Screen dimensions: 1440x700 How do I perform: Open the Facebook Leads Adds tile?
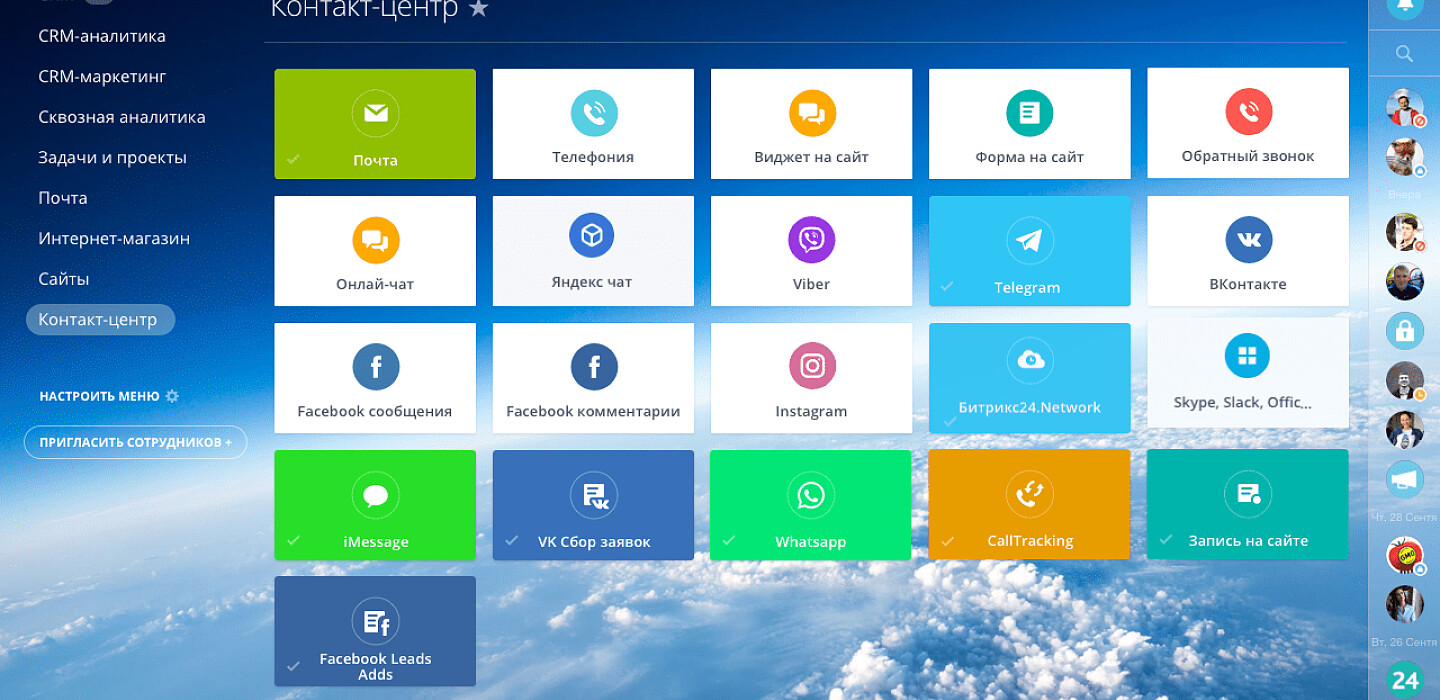[375, 631]
